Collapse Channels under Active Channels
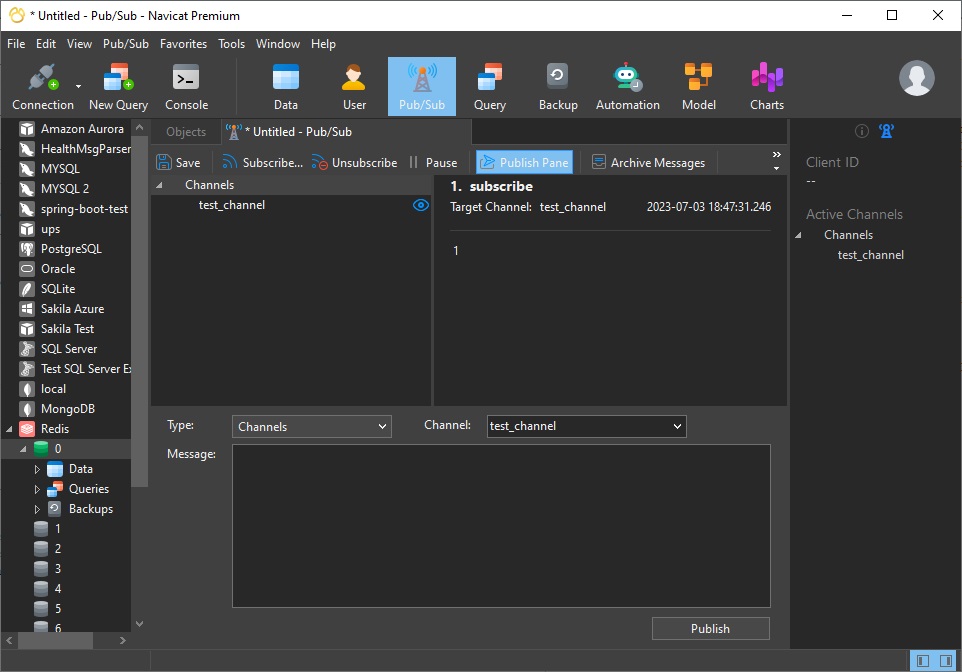 tap(798, 235)
